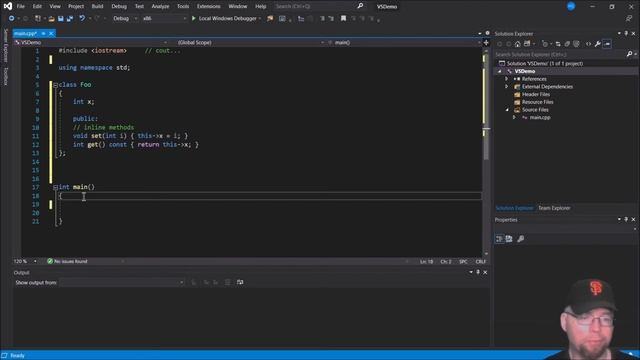640x360 pixels.
Task: Switch to the Solution Explorer tab
Action: coord(514,208)
